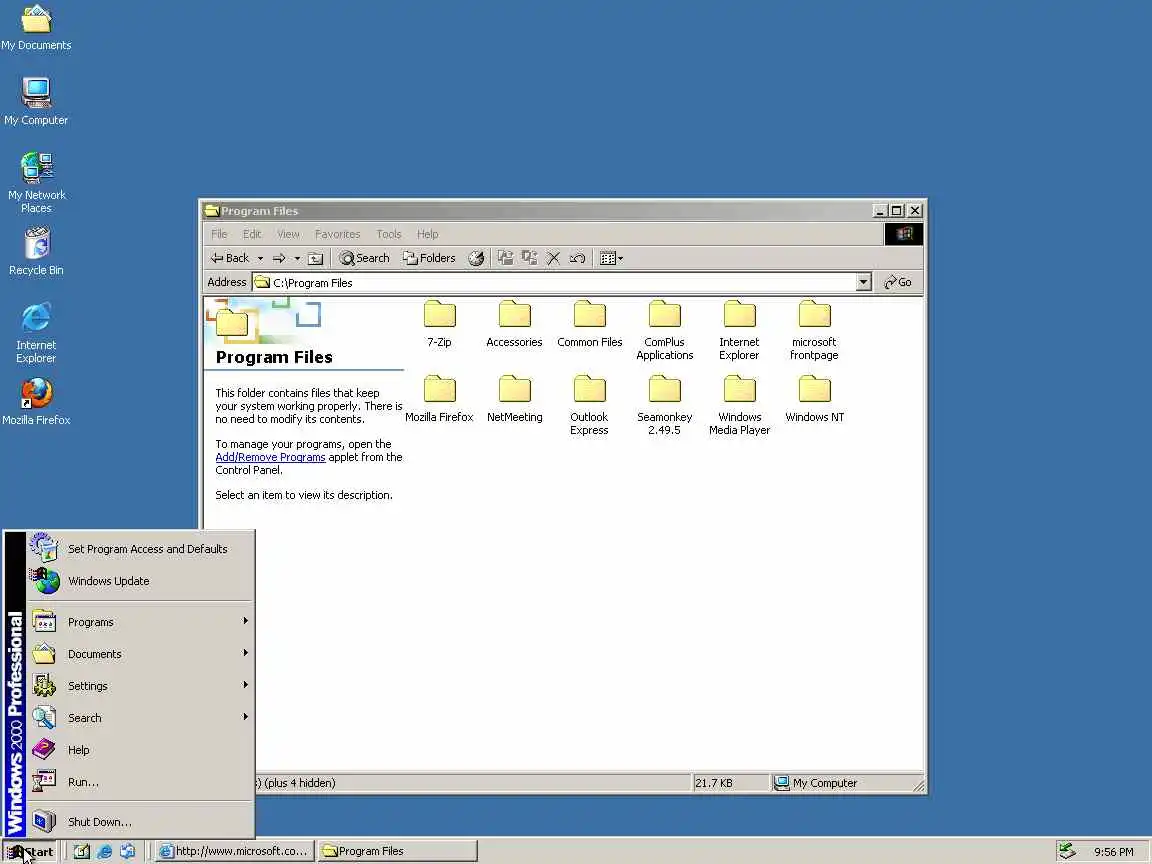Switch to microsoft.com taskbar window

click(x=235, y=852)
